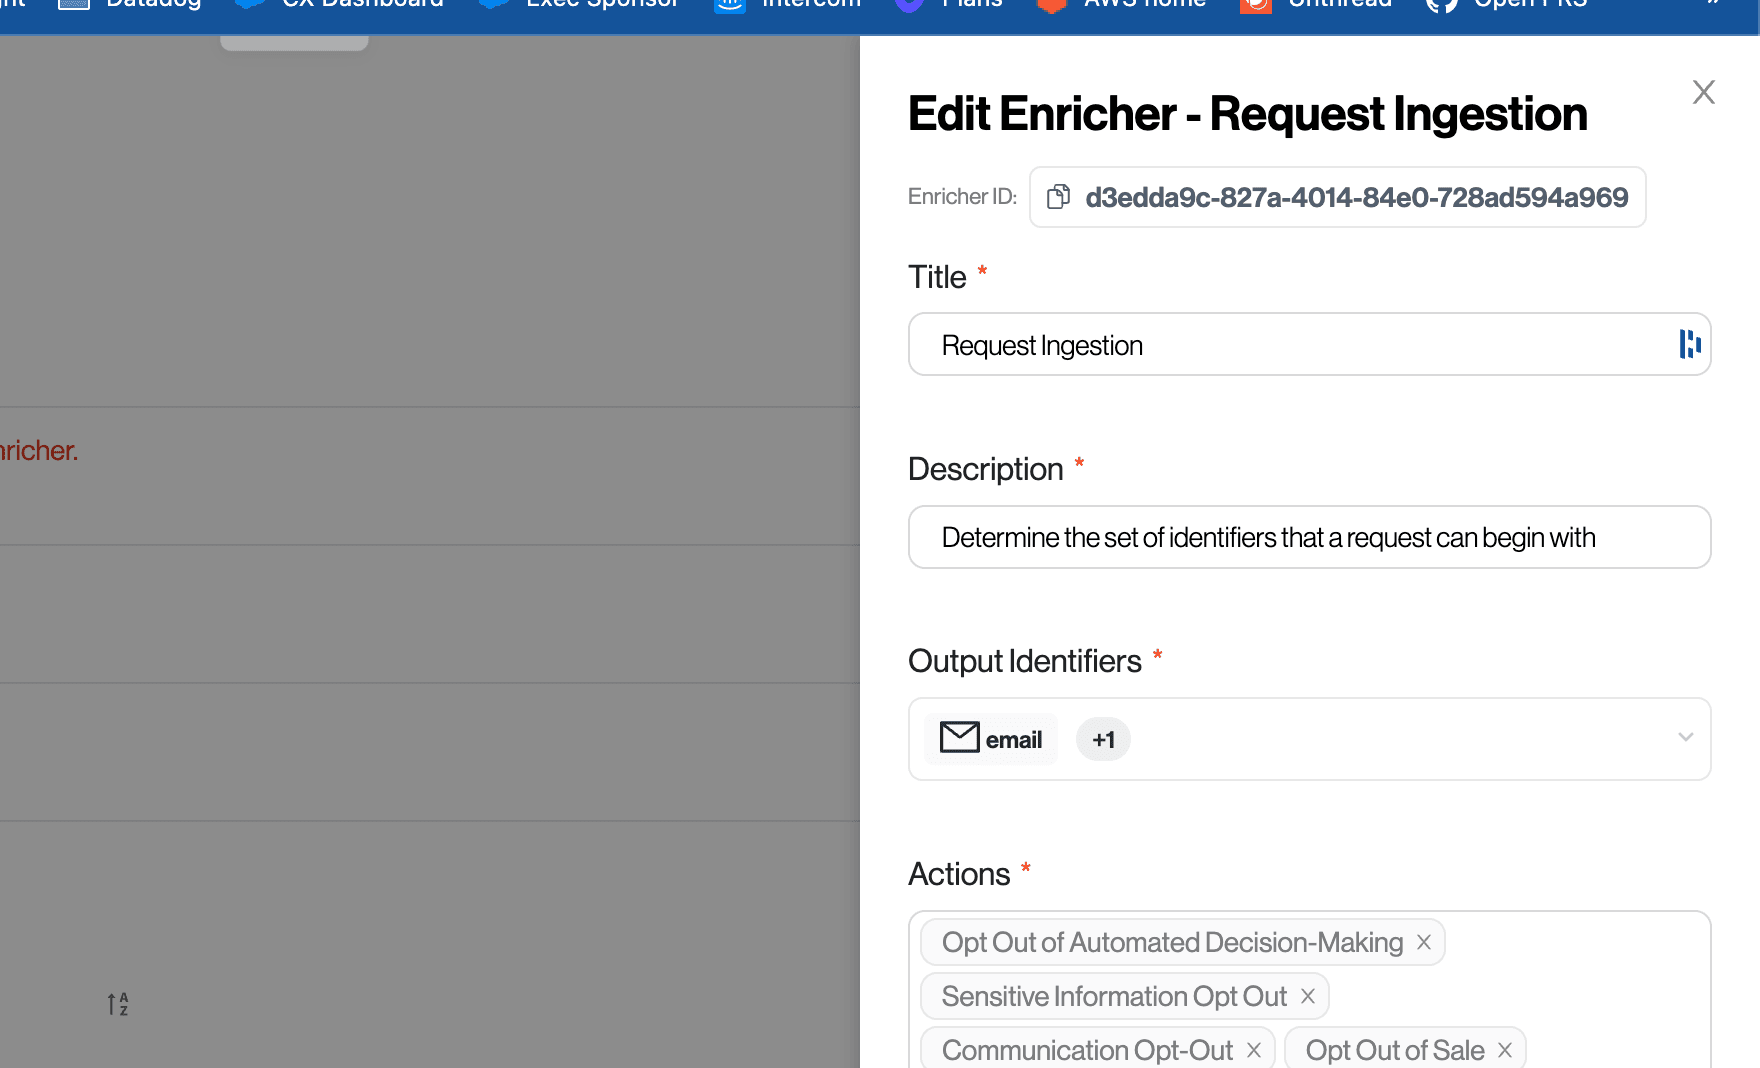Click the Enricher ID value text

(1356, 197)
